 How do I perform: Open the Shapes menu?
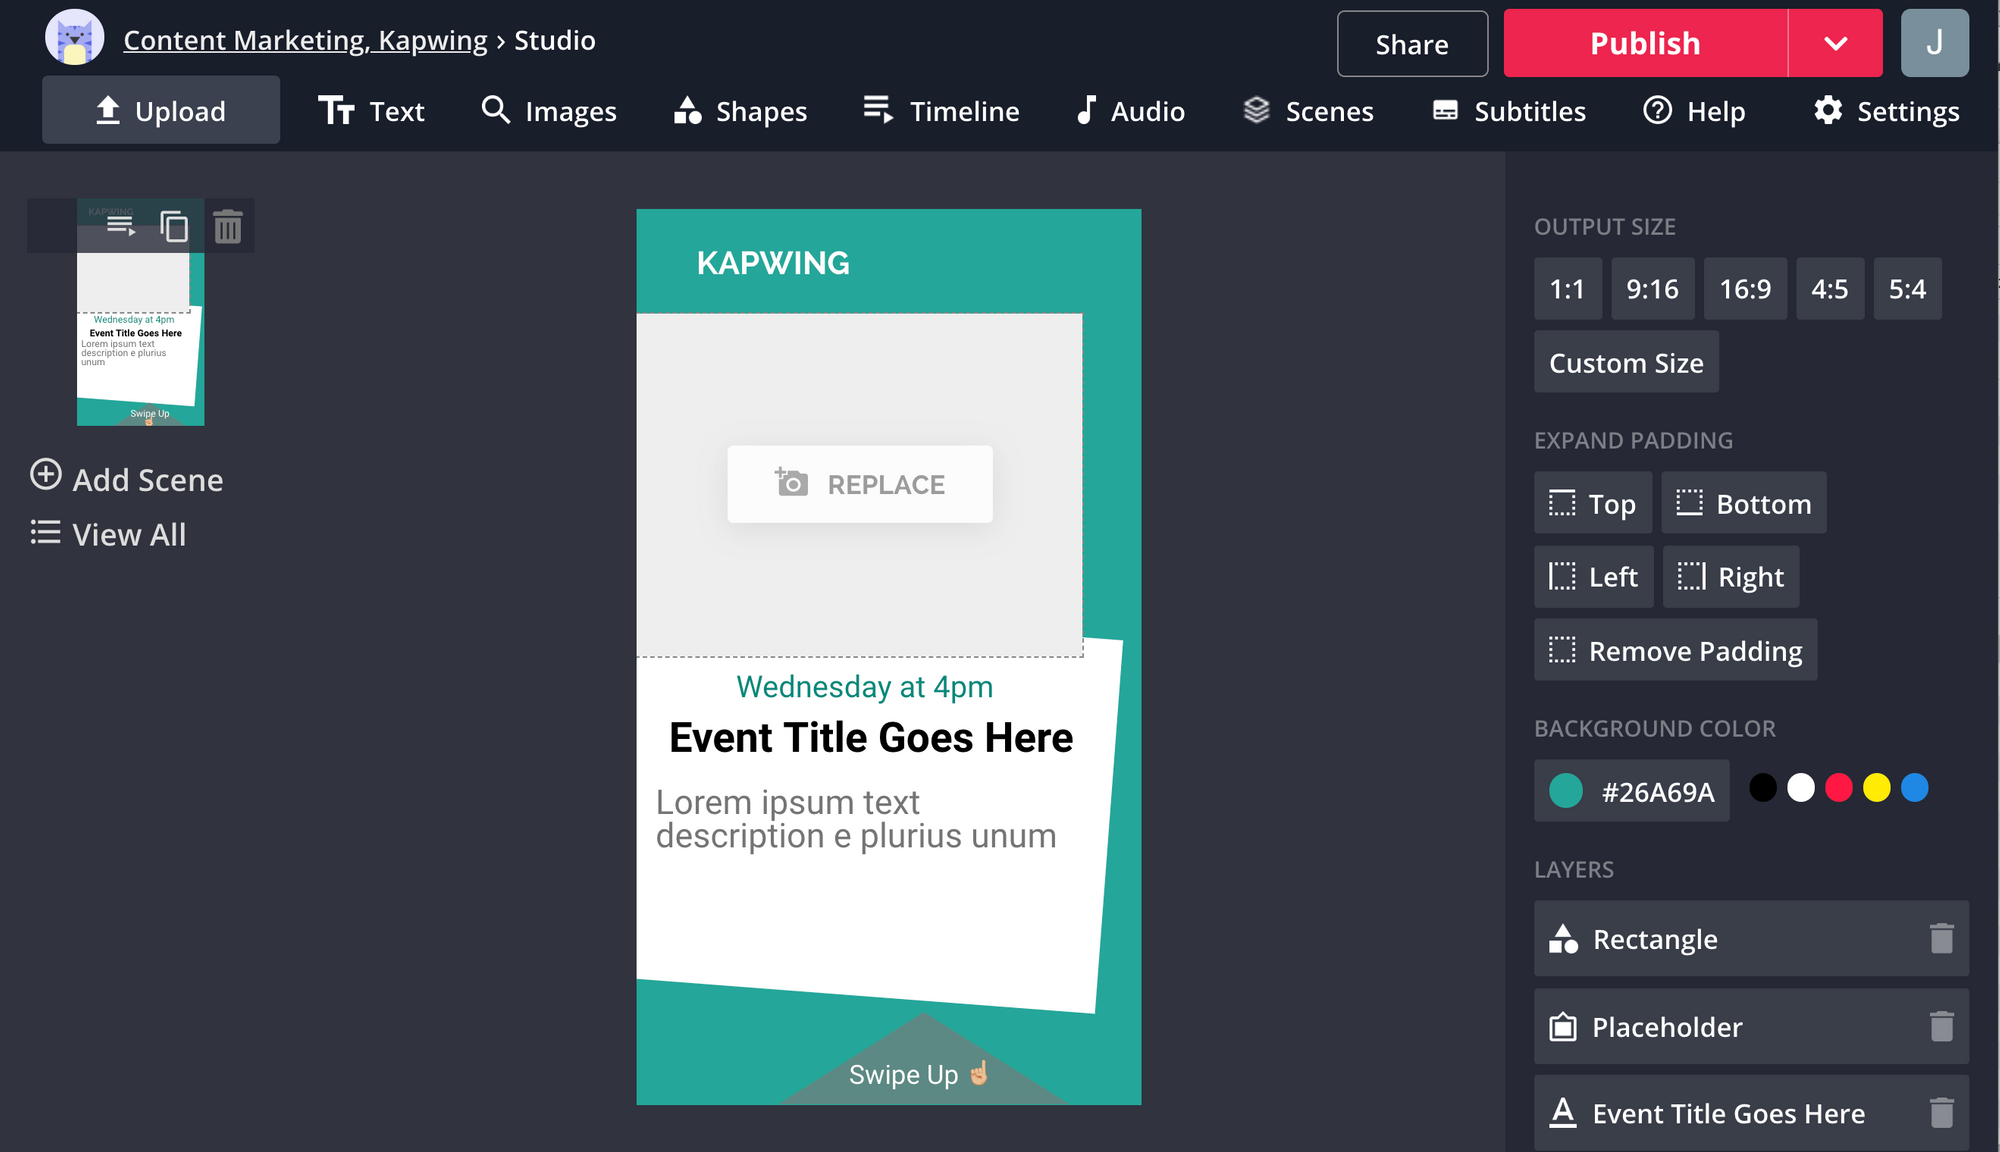pyautogui.click(x=740, y=111)
